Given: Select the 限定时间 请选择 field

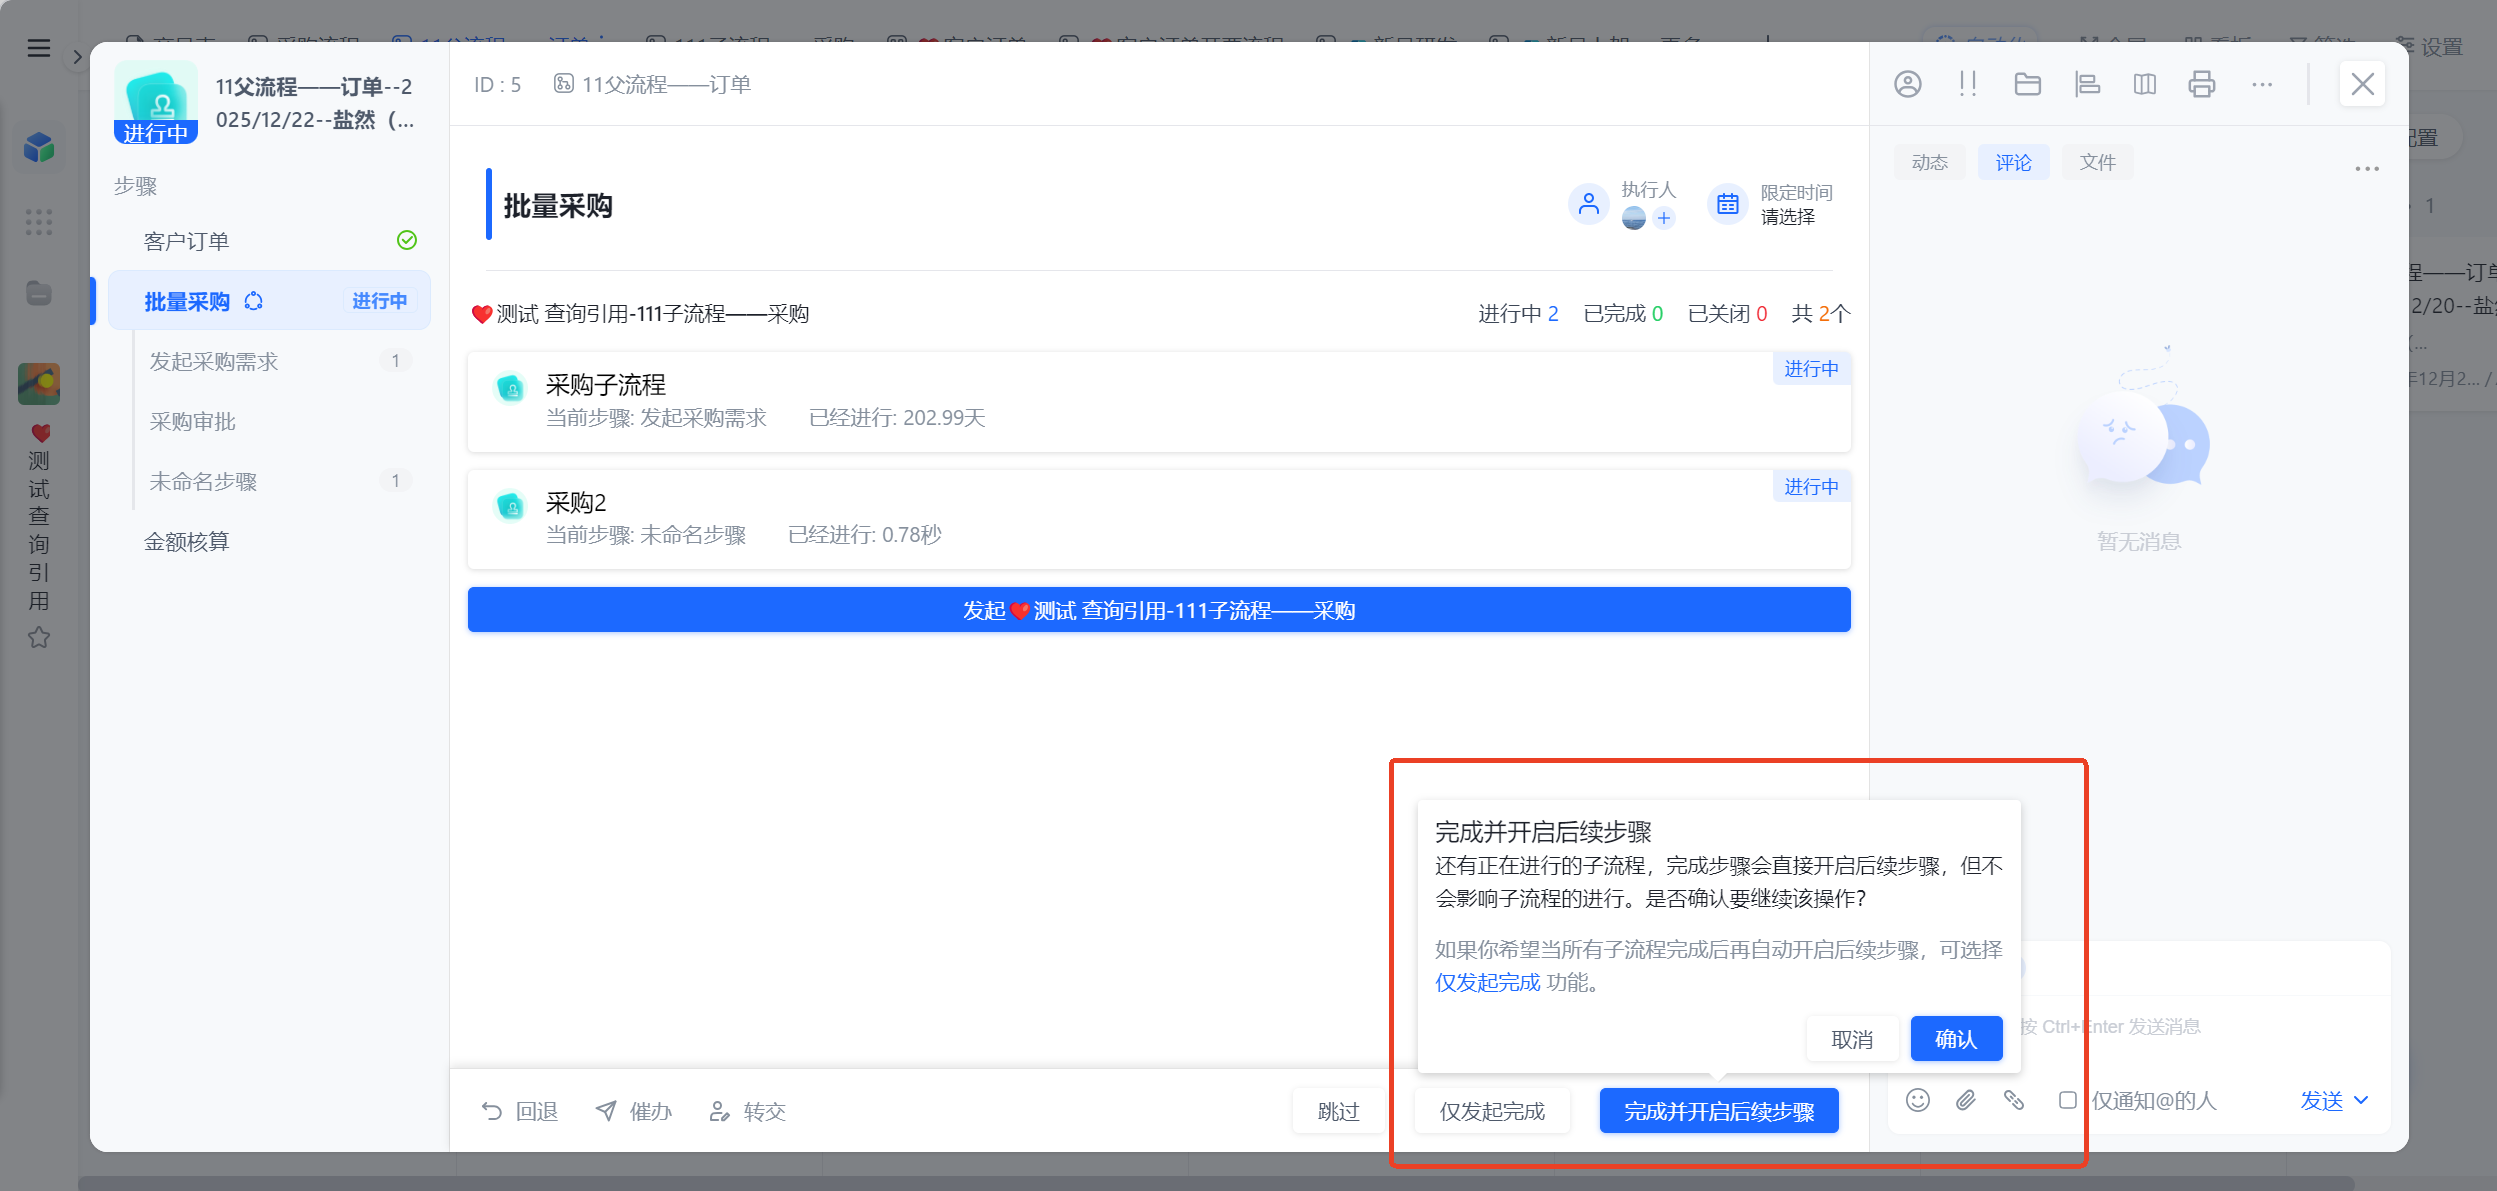Looking at the screenshot, I should (1787, 217).
